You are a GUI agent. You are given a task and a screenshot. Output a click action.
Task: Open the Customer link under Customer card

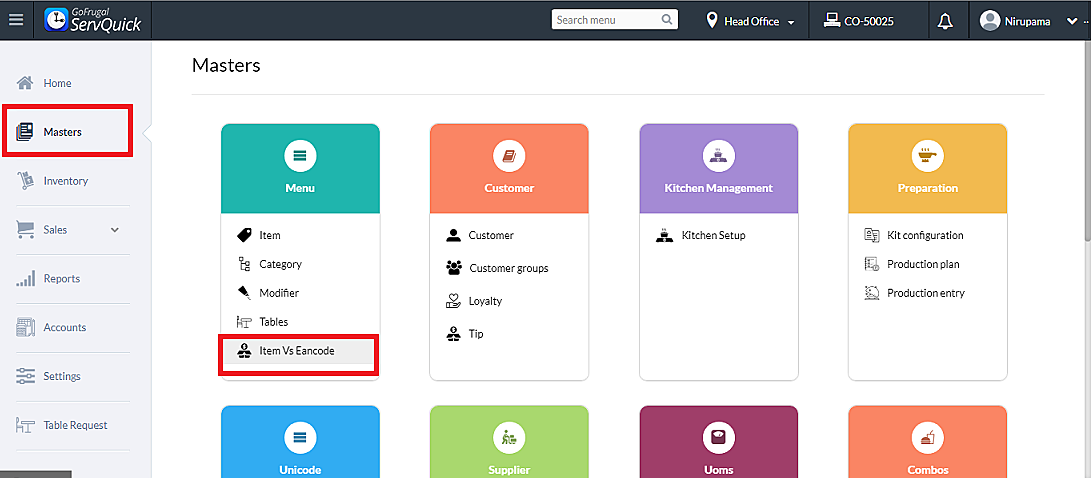[x=491, y=235]
